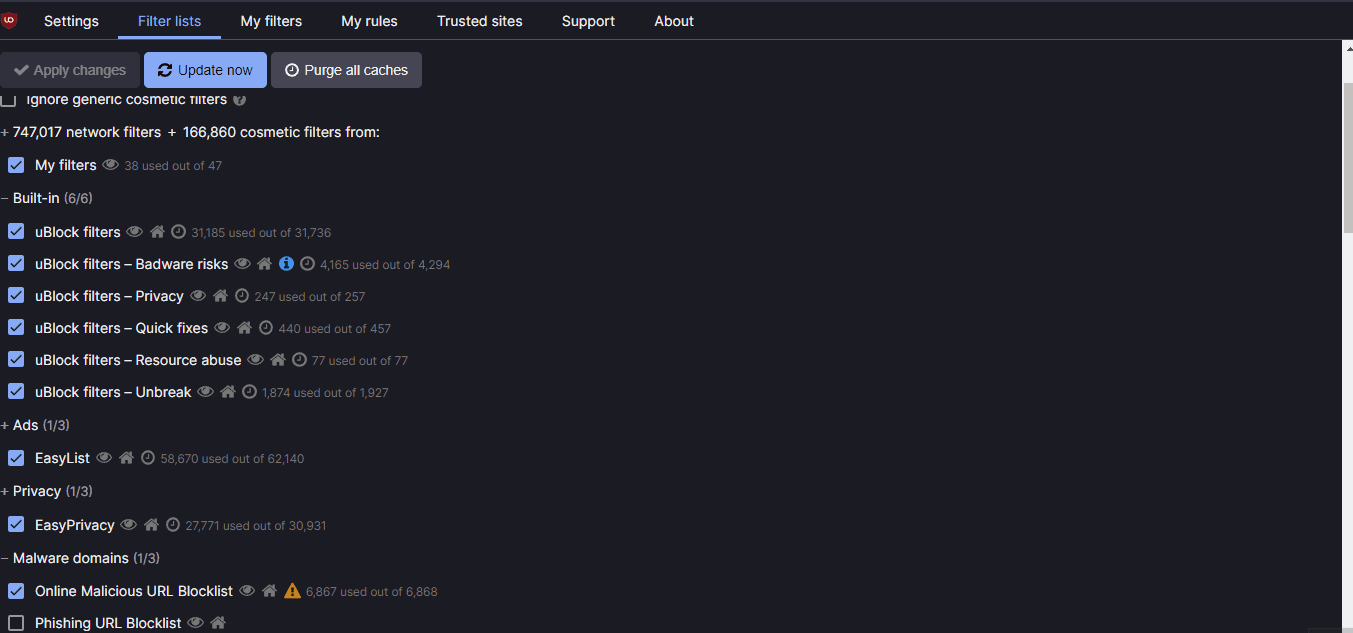Image resolution: width=1353 pixels, height=633 pixels.
Task: Click the Purge all caches button
Action: tap(346, 69)
